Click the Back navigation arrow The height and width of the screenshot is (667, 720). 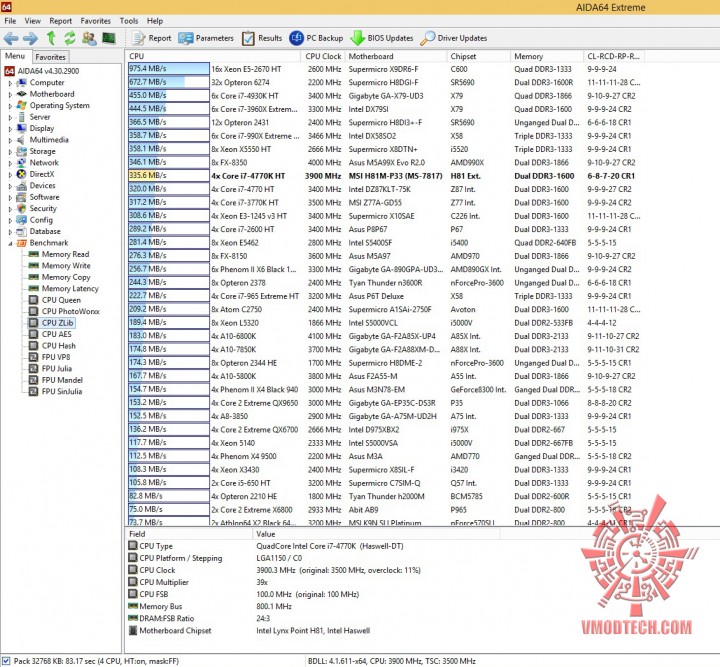click(x=11, y=38)
